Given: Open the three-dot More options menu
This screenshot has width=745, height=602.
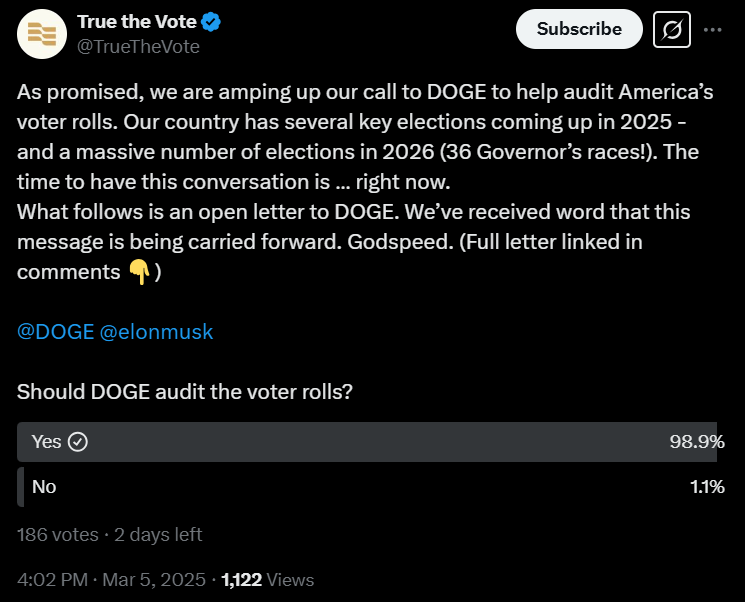Looking at the screenshot, I should [713, 30].
